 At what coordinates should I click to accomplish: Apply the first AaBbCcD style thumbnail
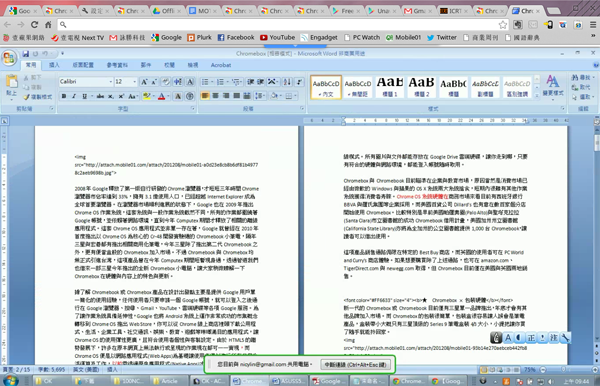click(x=326, y=87)
